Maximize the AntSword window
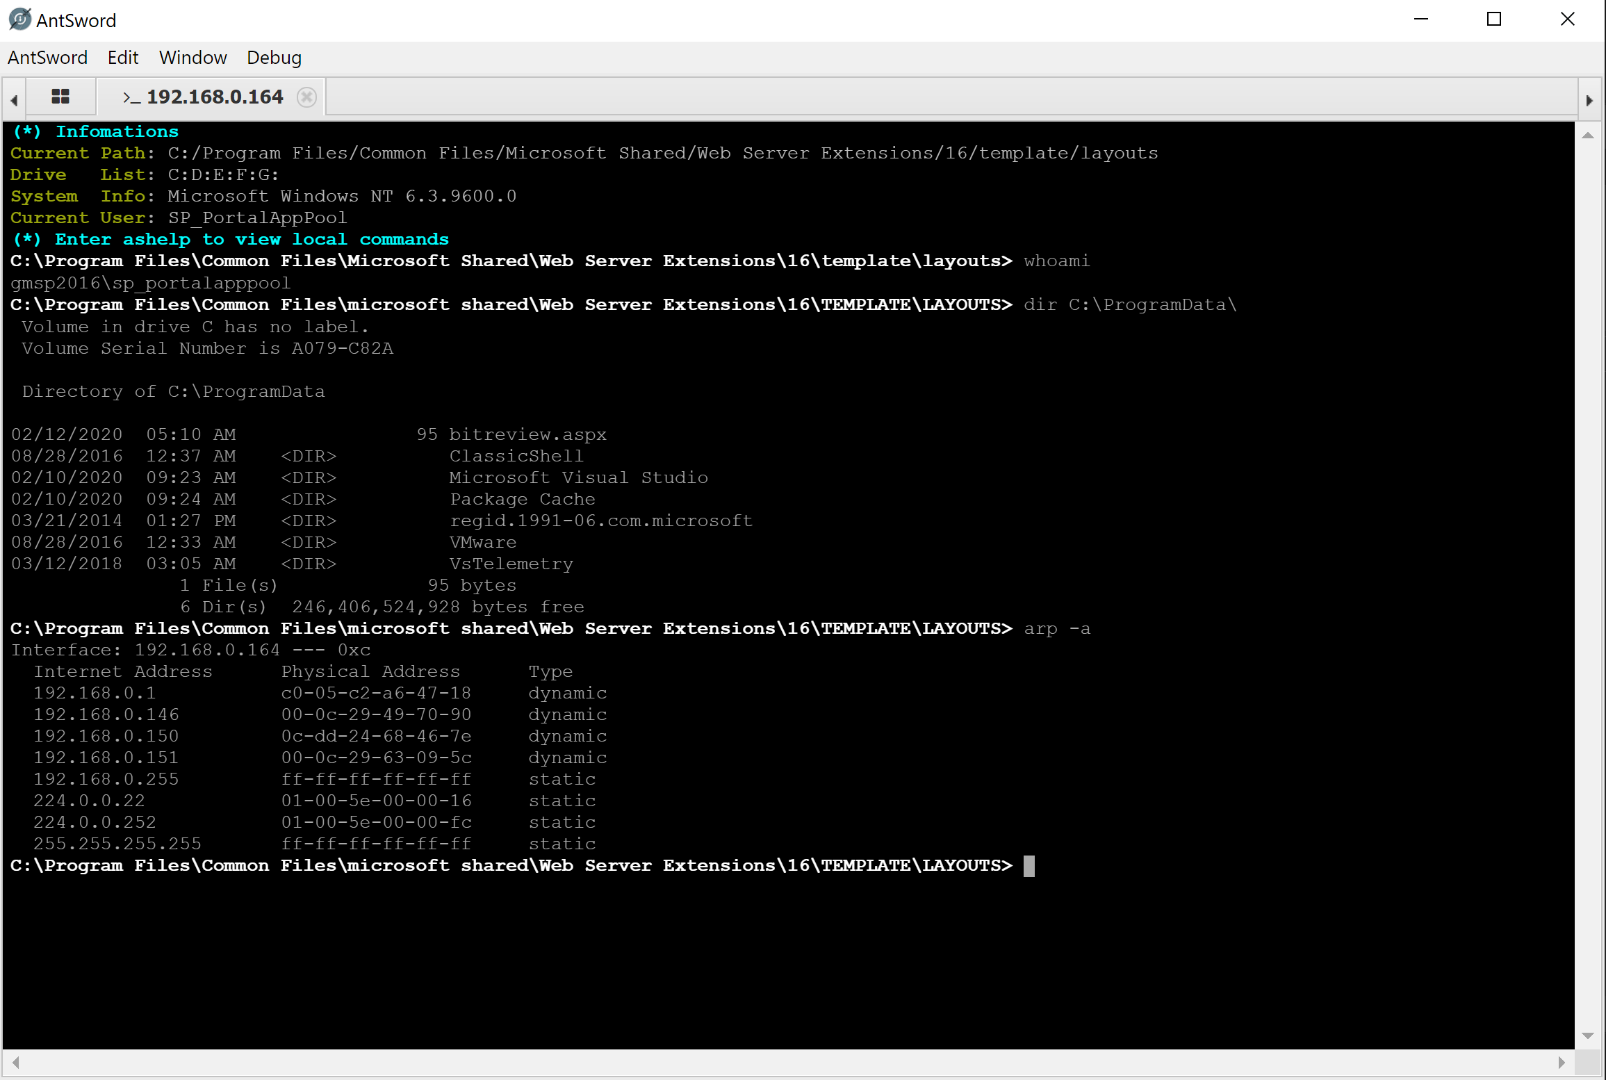Screen dimensions: 1606x1080 (1494, 19)
